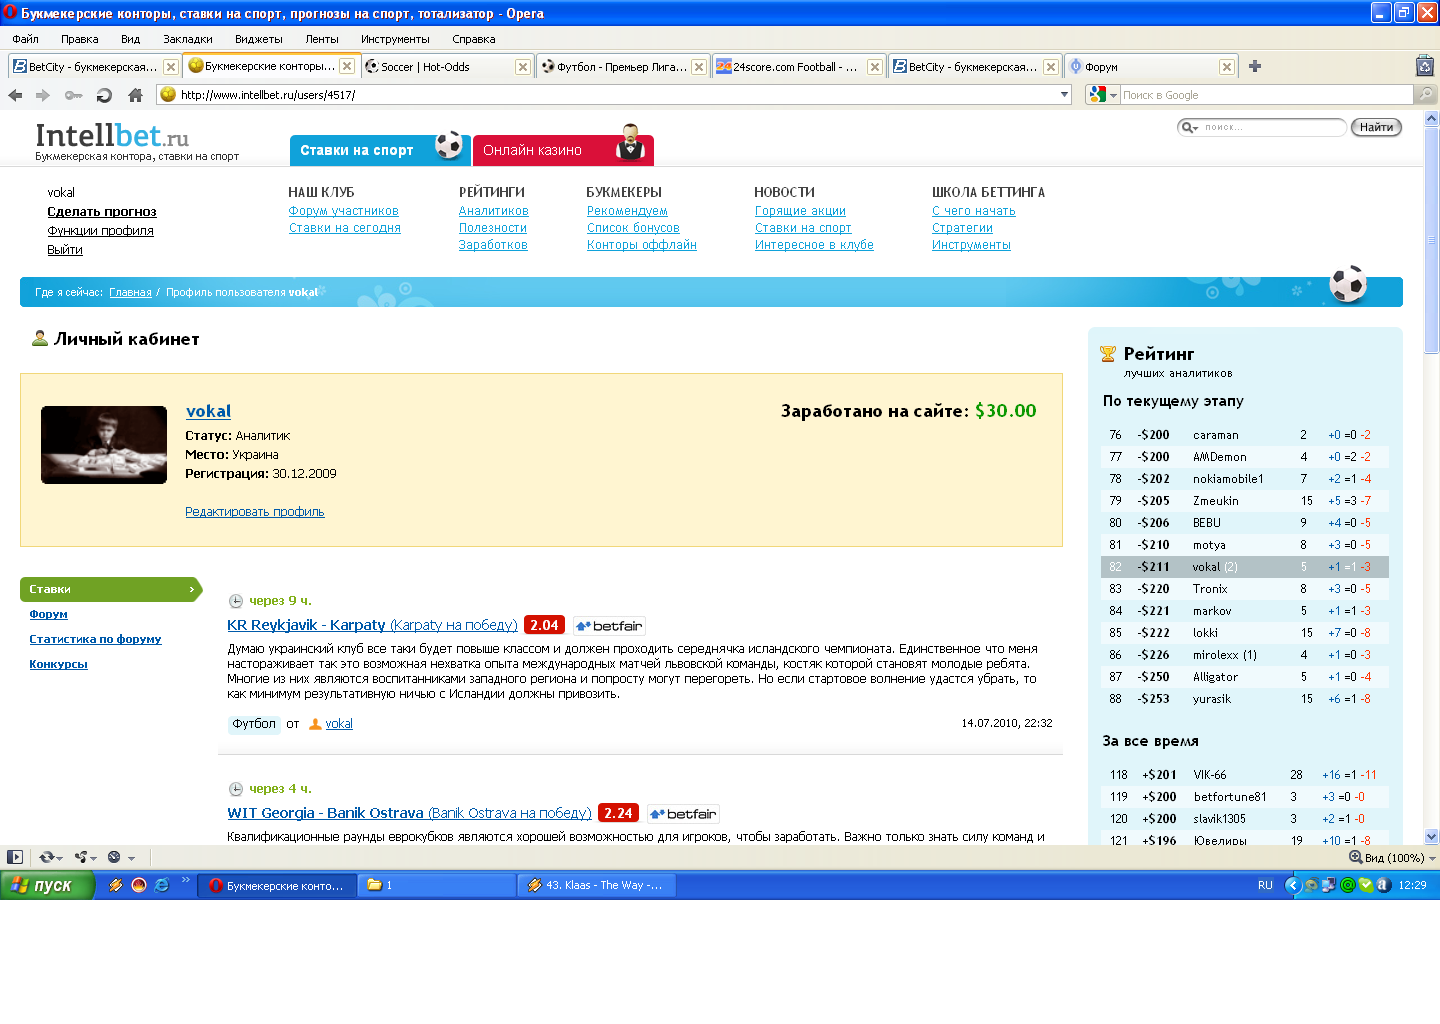Click the network computers tray icon
Viewport: 1440px width, 1024px height.
[x=1329, y=885]
